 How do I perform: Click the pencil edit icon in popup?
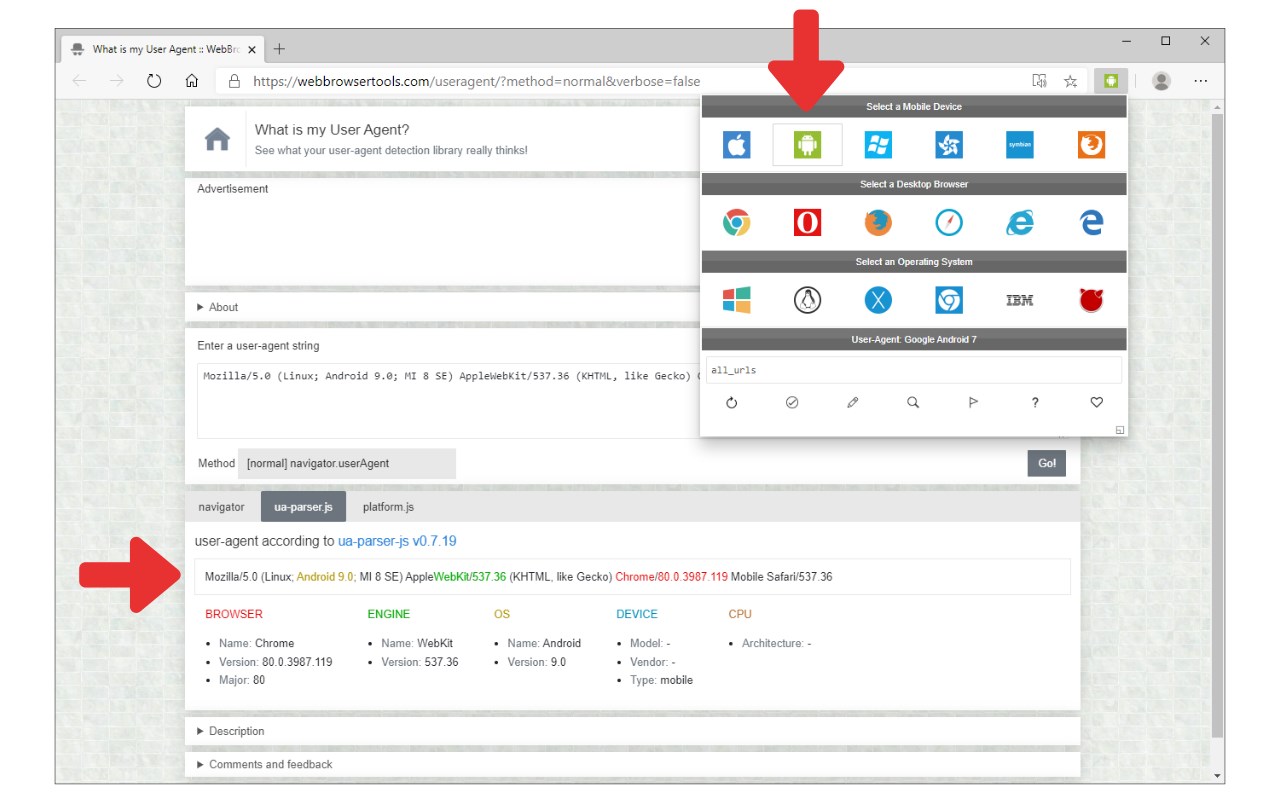[x=853, y=402]
